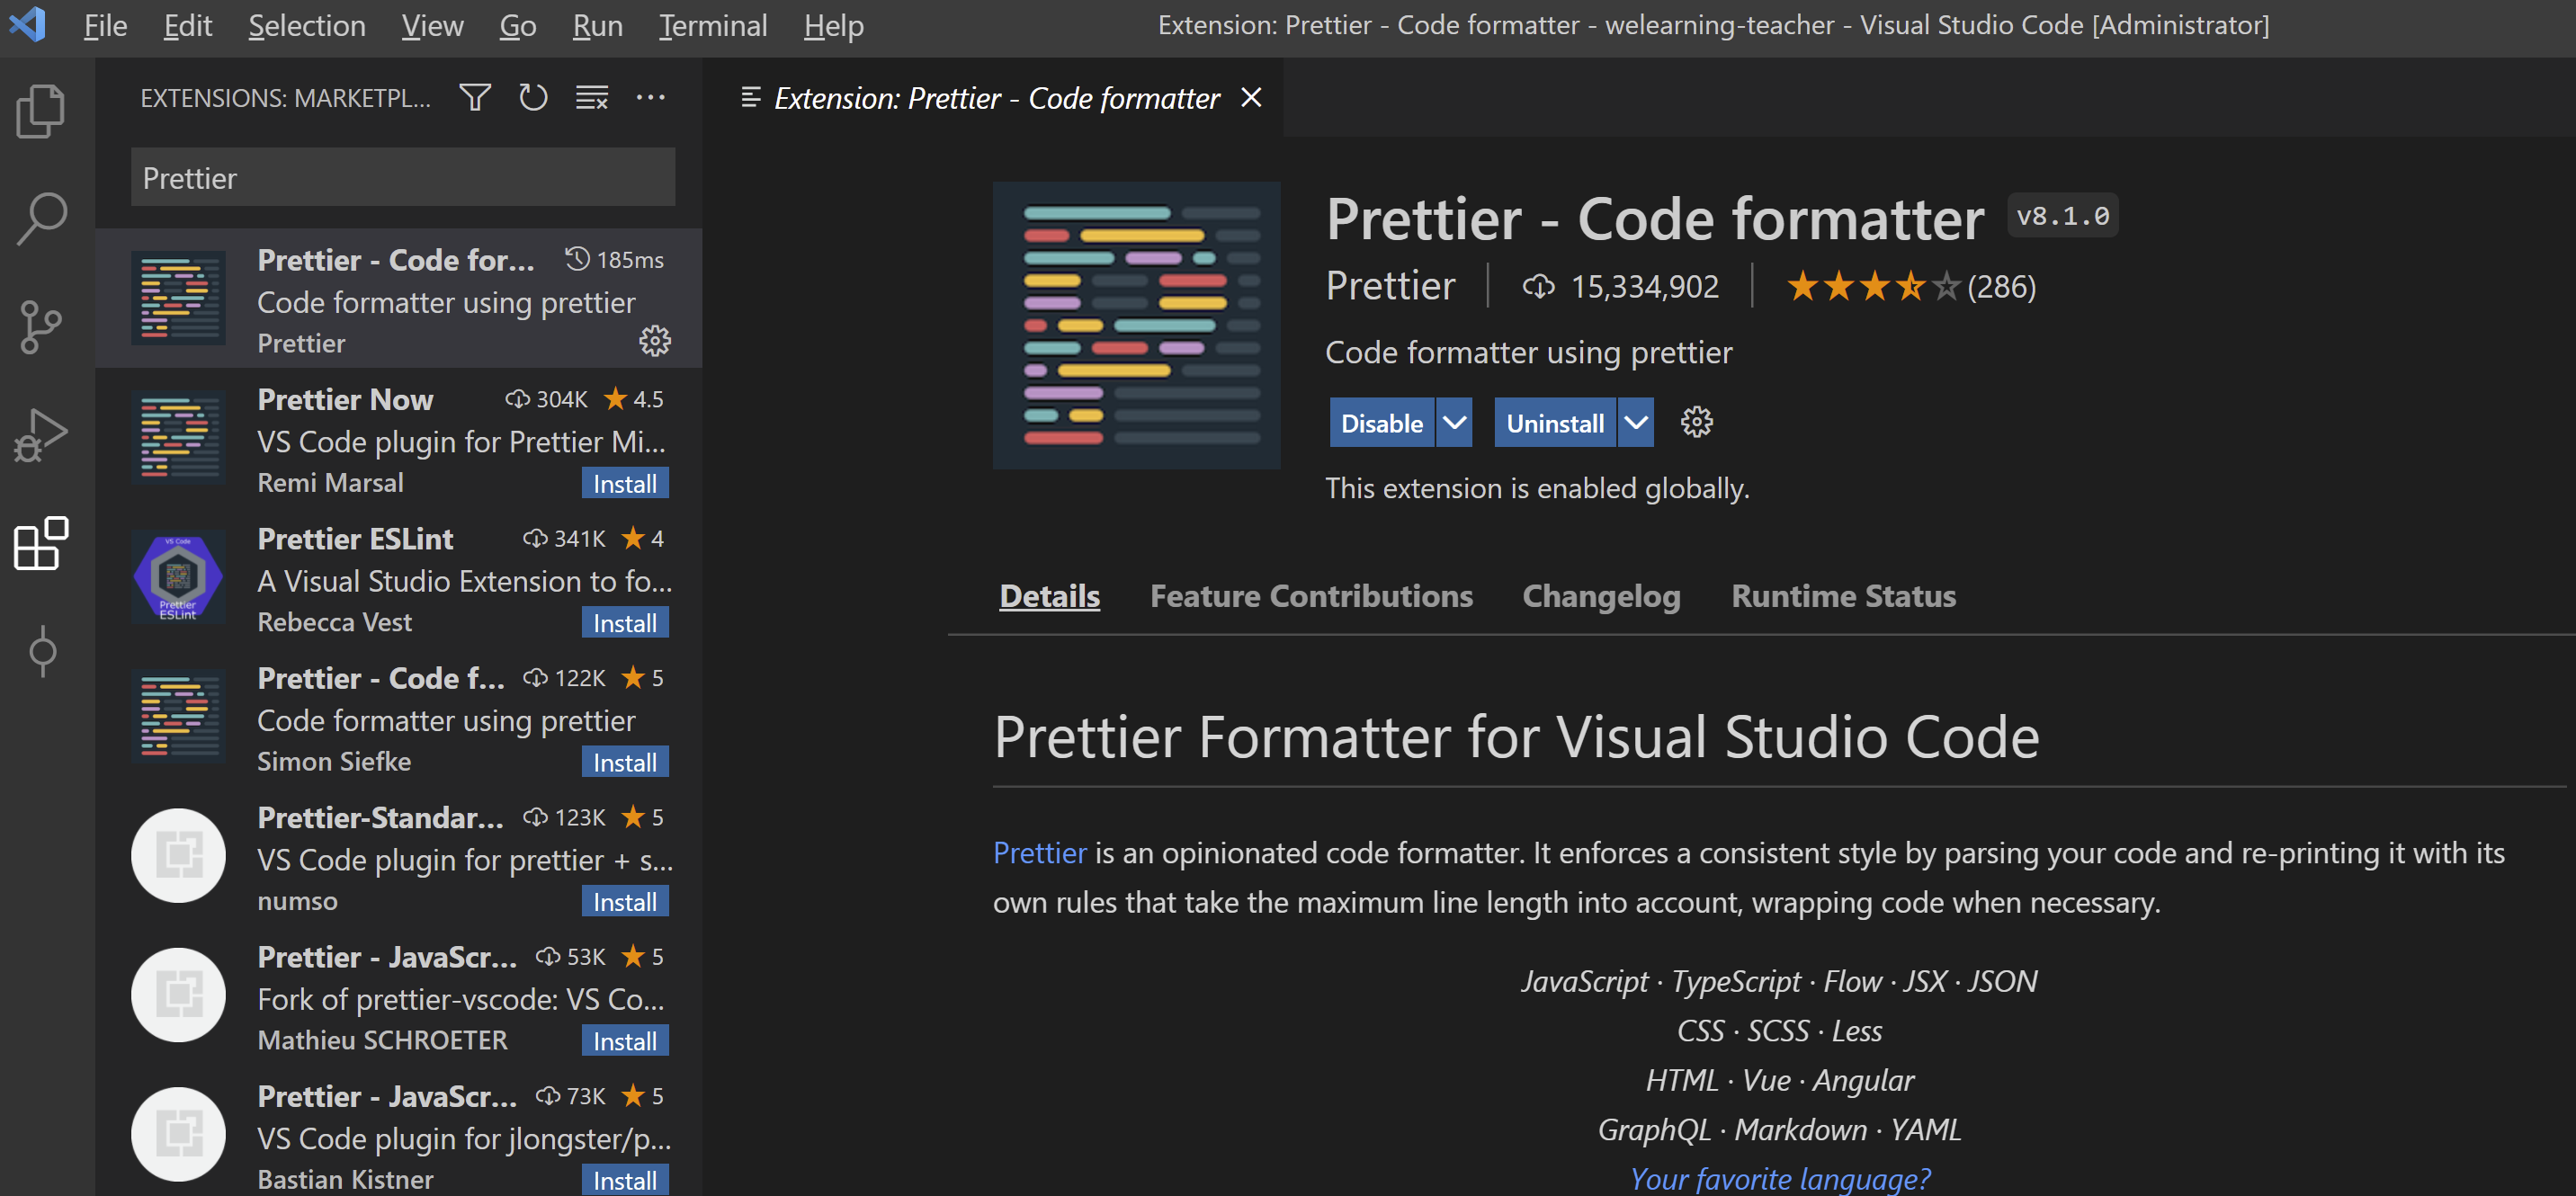Image resolution: width=2576 pixels, height=1196 pixels.
Task: Click the VS Code logo icon
Action: pyautogui.click(x=28, y=24)
